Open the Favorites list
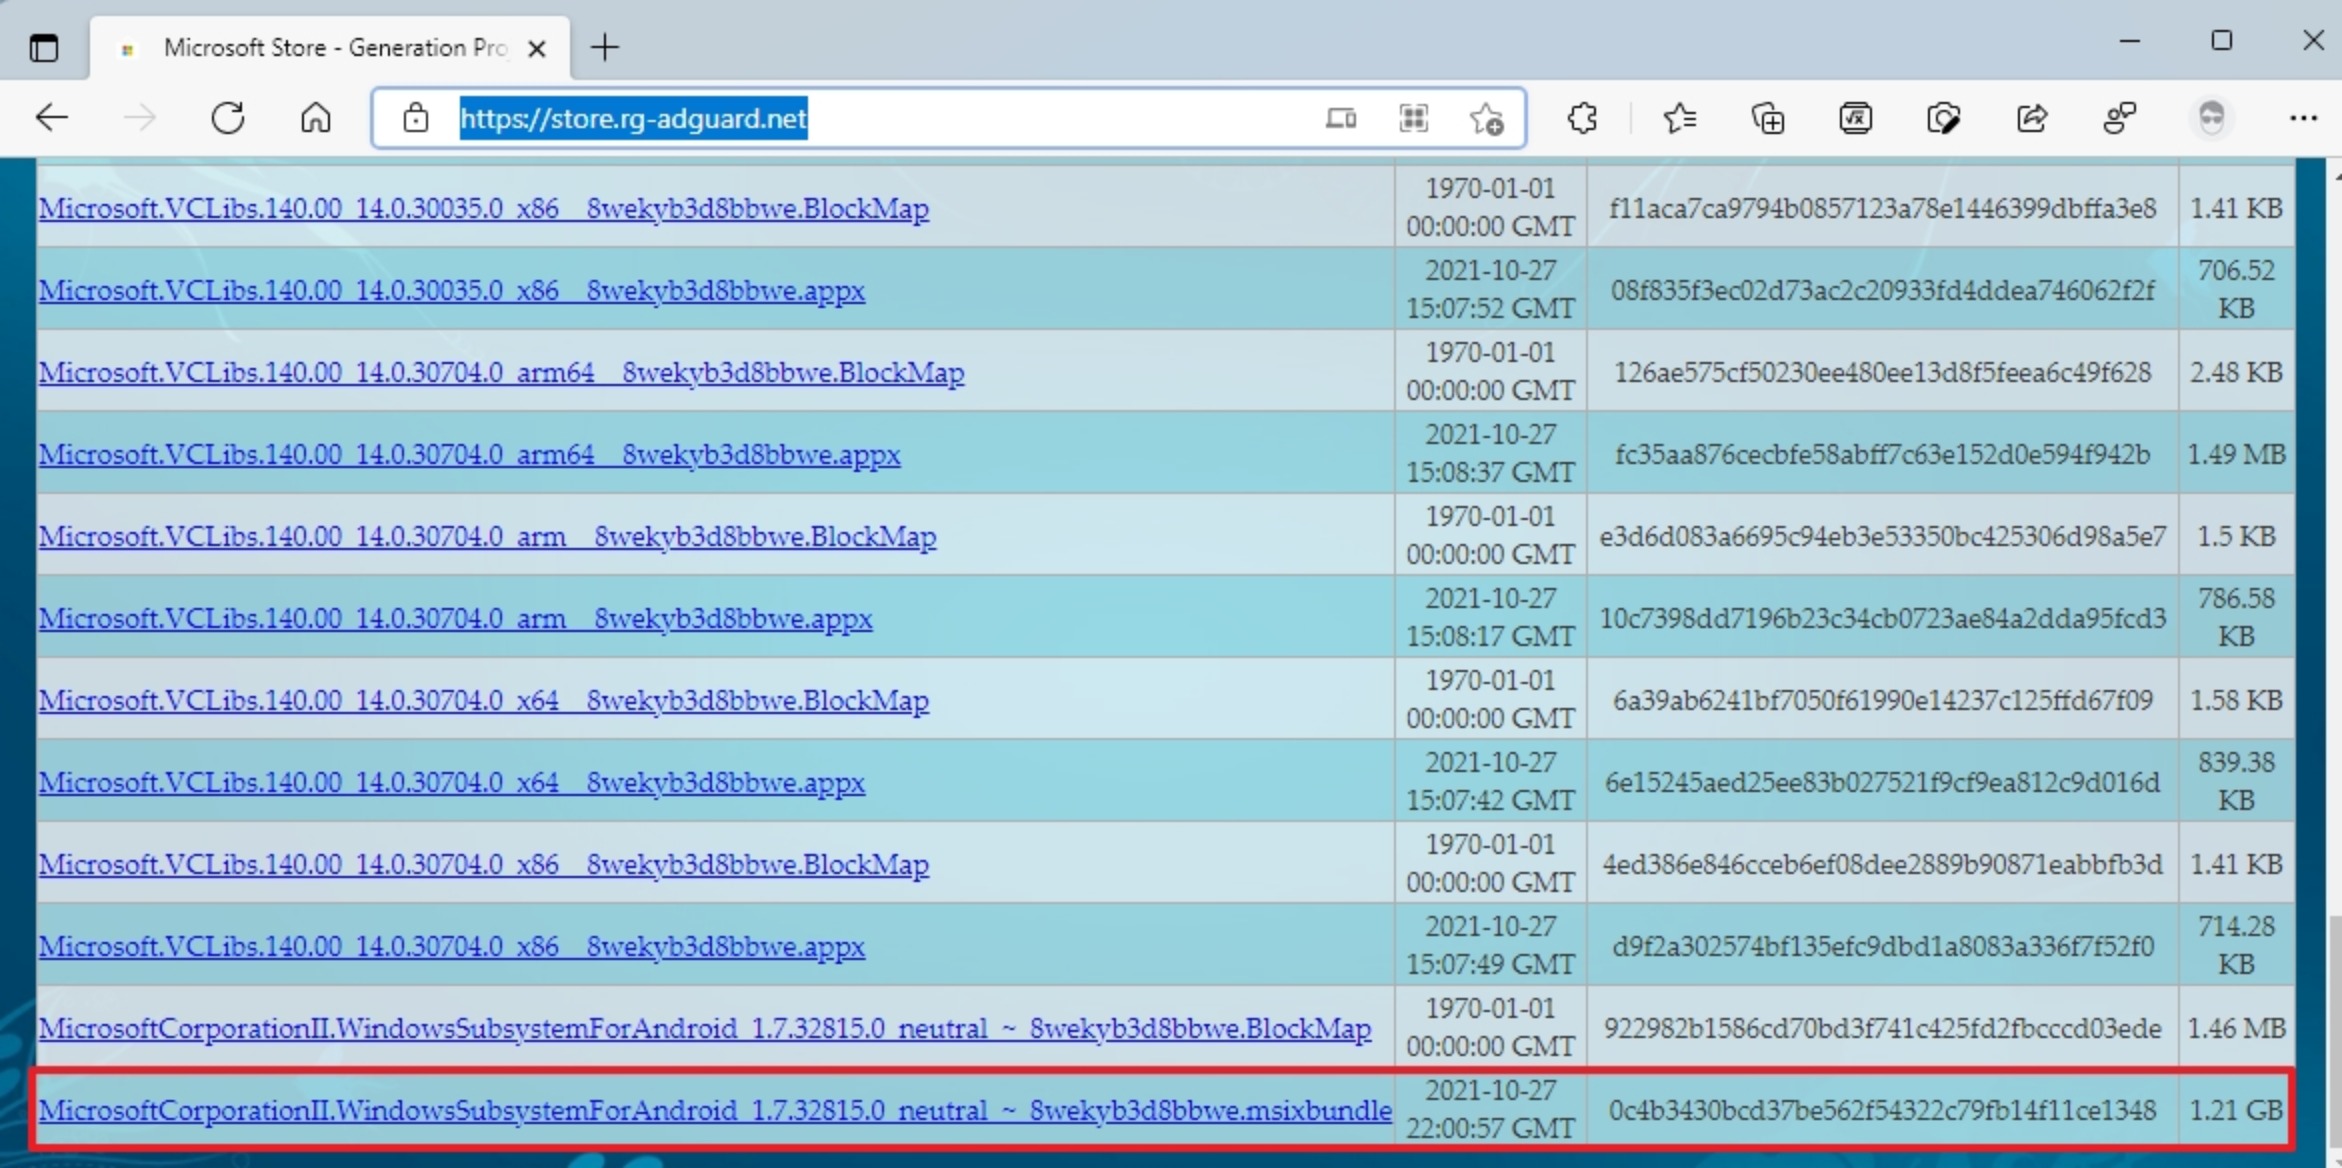This screenshot has height=1168, width=2342. 1679,118
